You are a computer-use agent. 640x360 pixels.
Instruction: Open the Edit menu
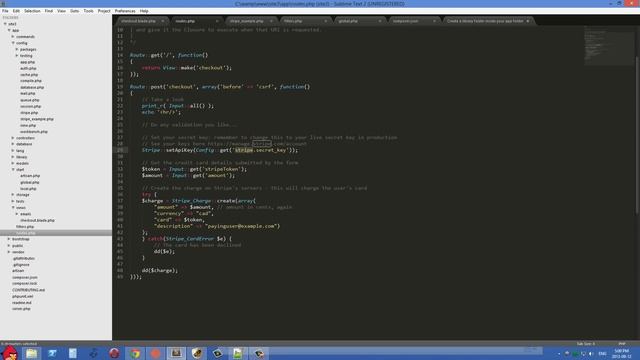(x=16, y=11)
